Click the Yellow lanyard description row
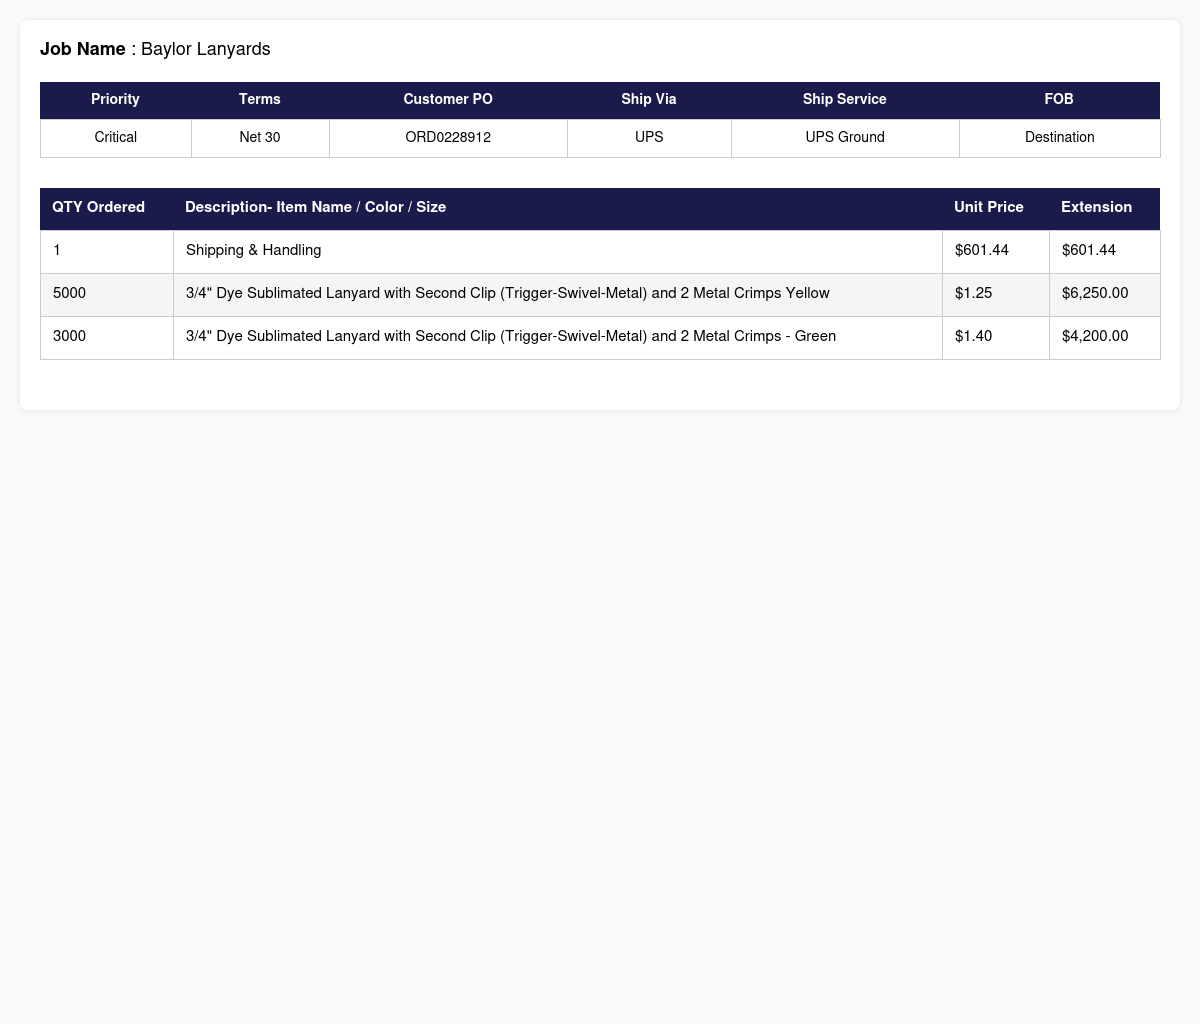 (x=558, y=294)
